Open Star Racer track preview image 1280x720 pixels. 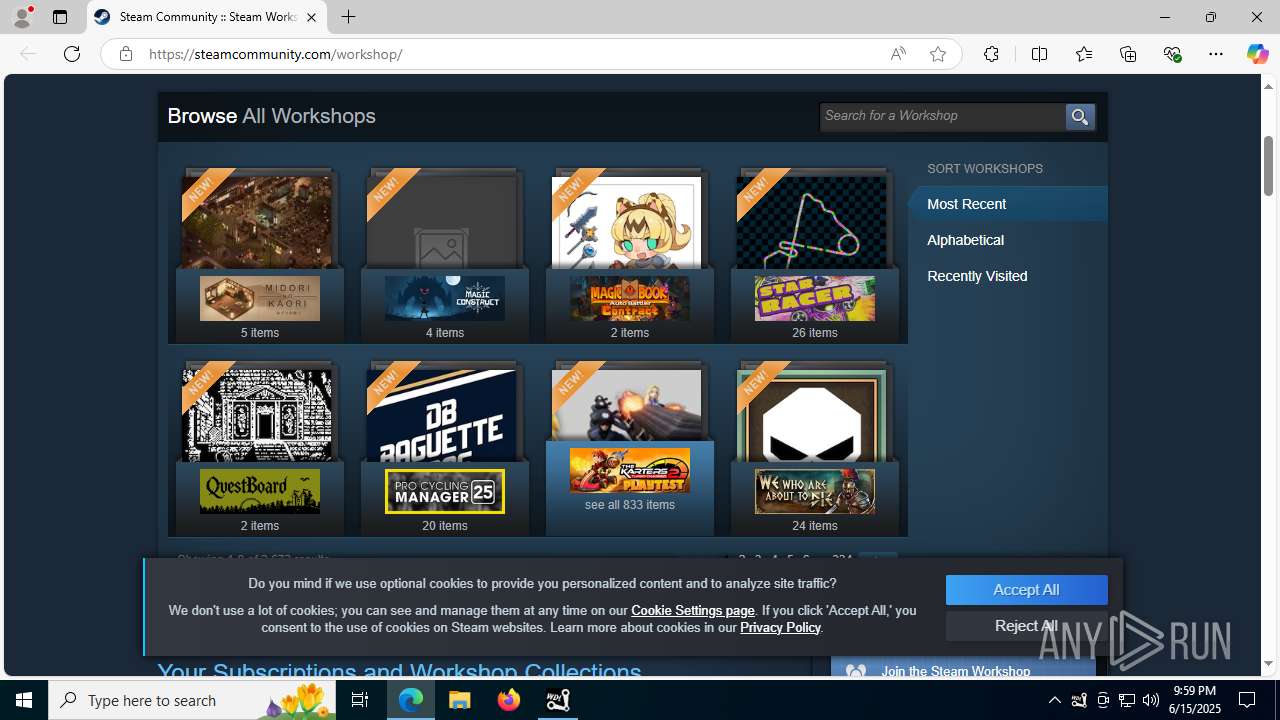tap(811, 222)
